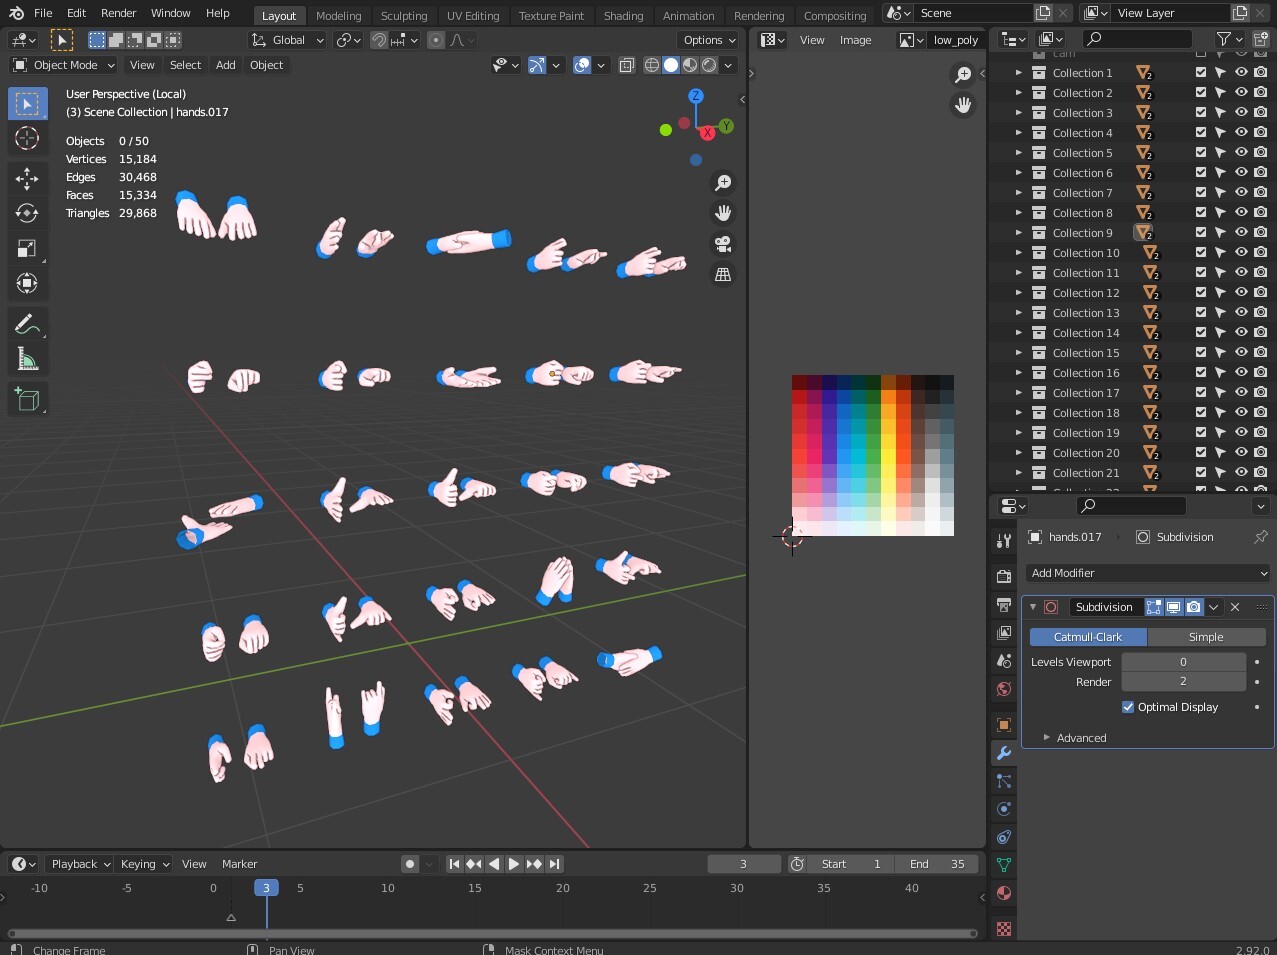Switch to the Shading workspace tab
The image size is (1277, 955).
623,15
